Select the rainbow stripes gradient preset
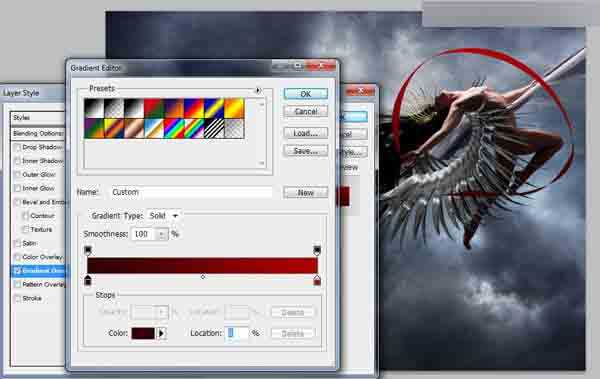This screenshot has height=379, width=600. 174,128
